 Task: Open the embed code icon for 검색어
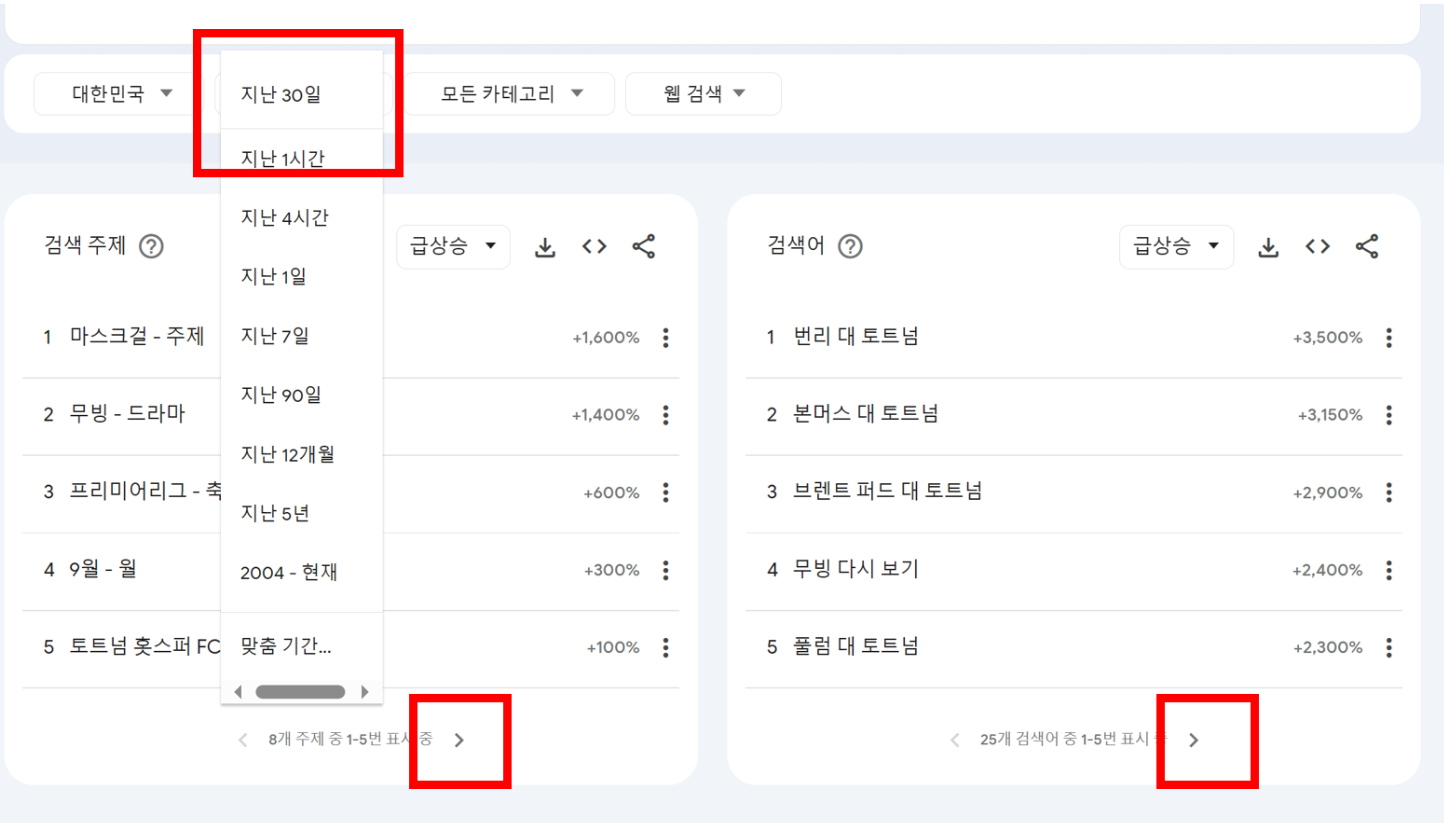(x=1317, y=246)
